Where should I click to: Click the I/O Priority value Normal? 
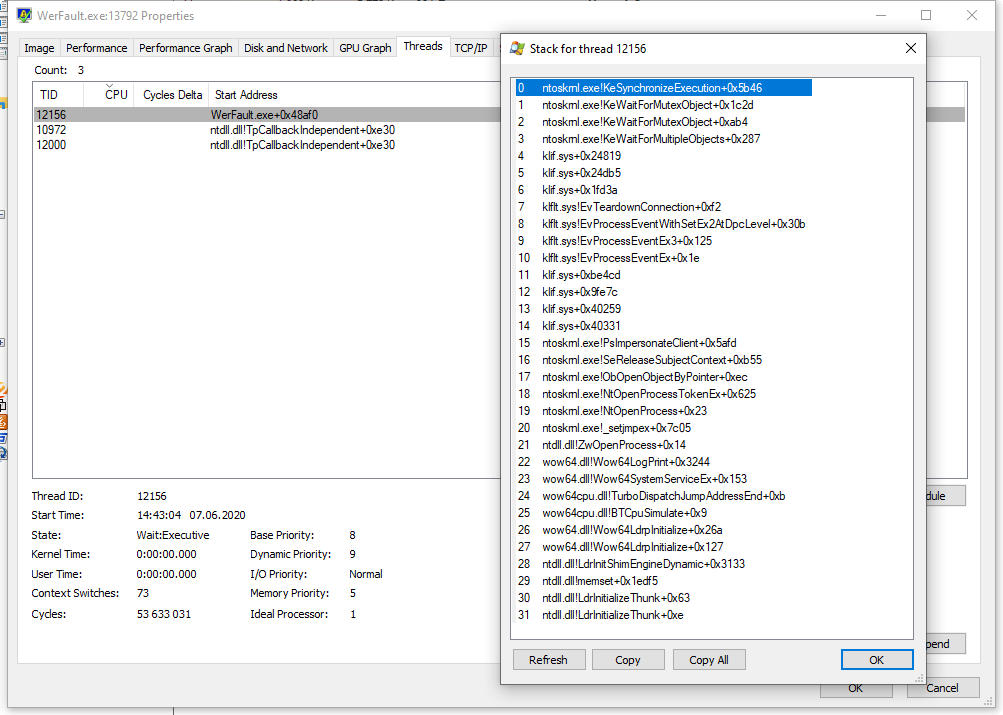pos(366,574)
